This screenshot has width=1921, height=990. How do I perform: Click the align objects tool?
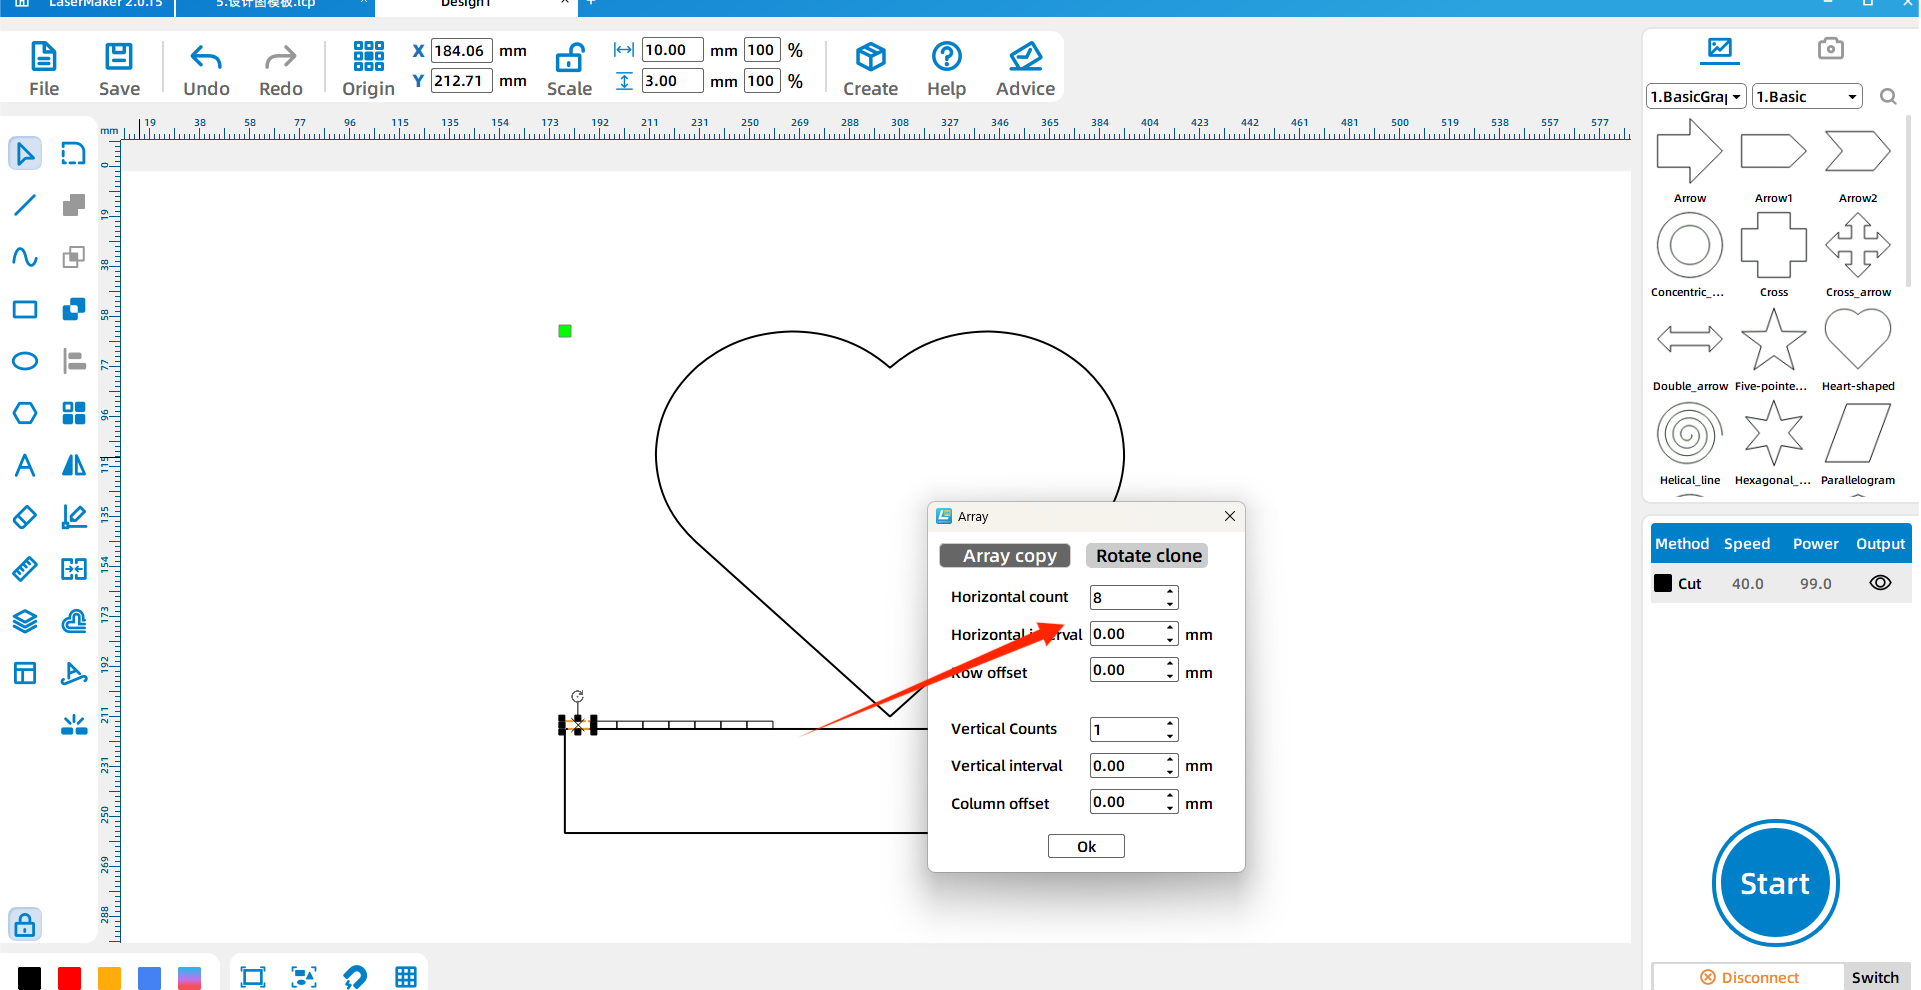click(74, 361)
